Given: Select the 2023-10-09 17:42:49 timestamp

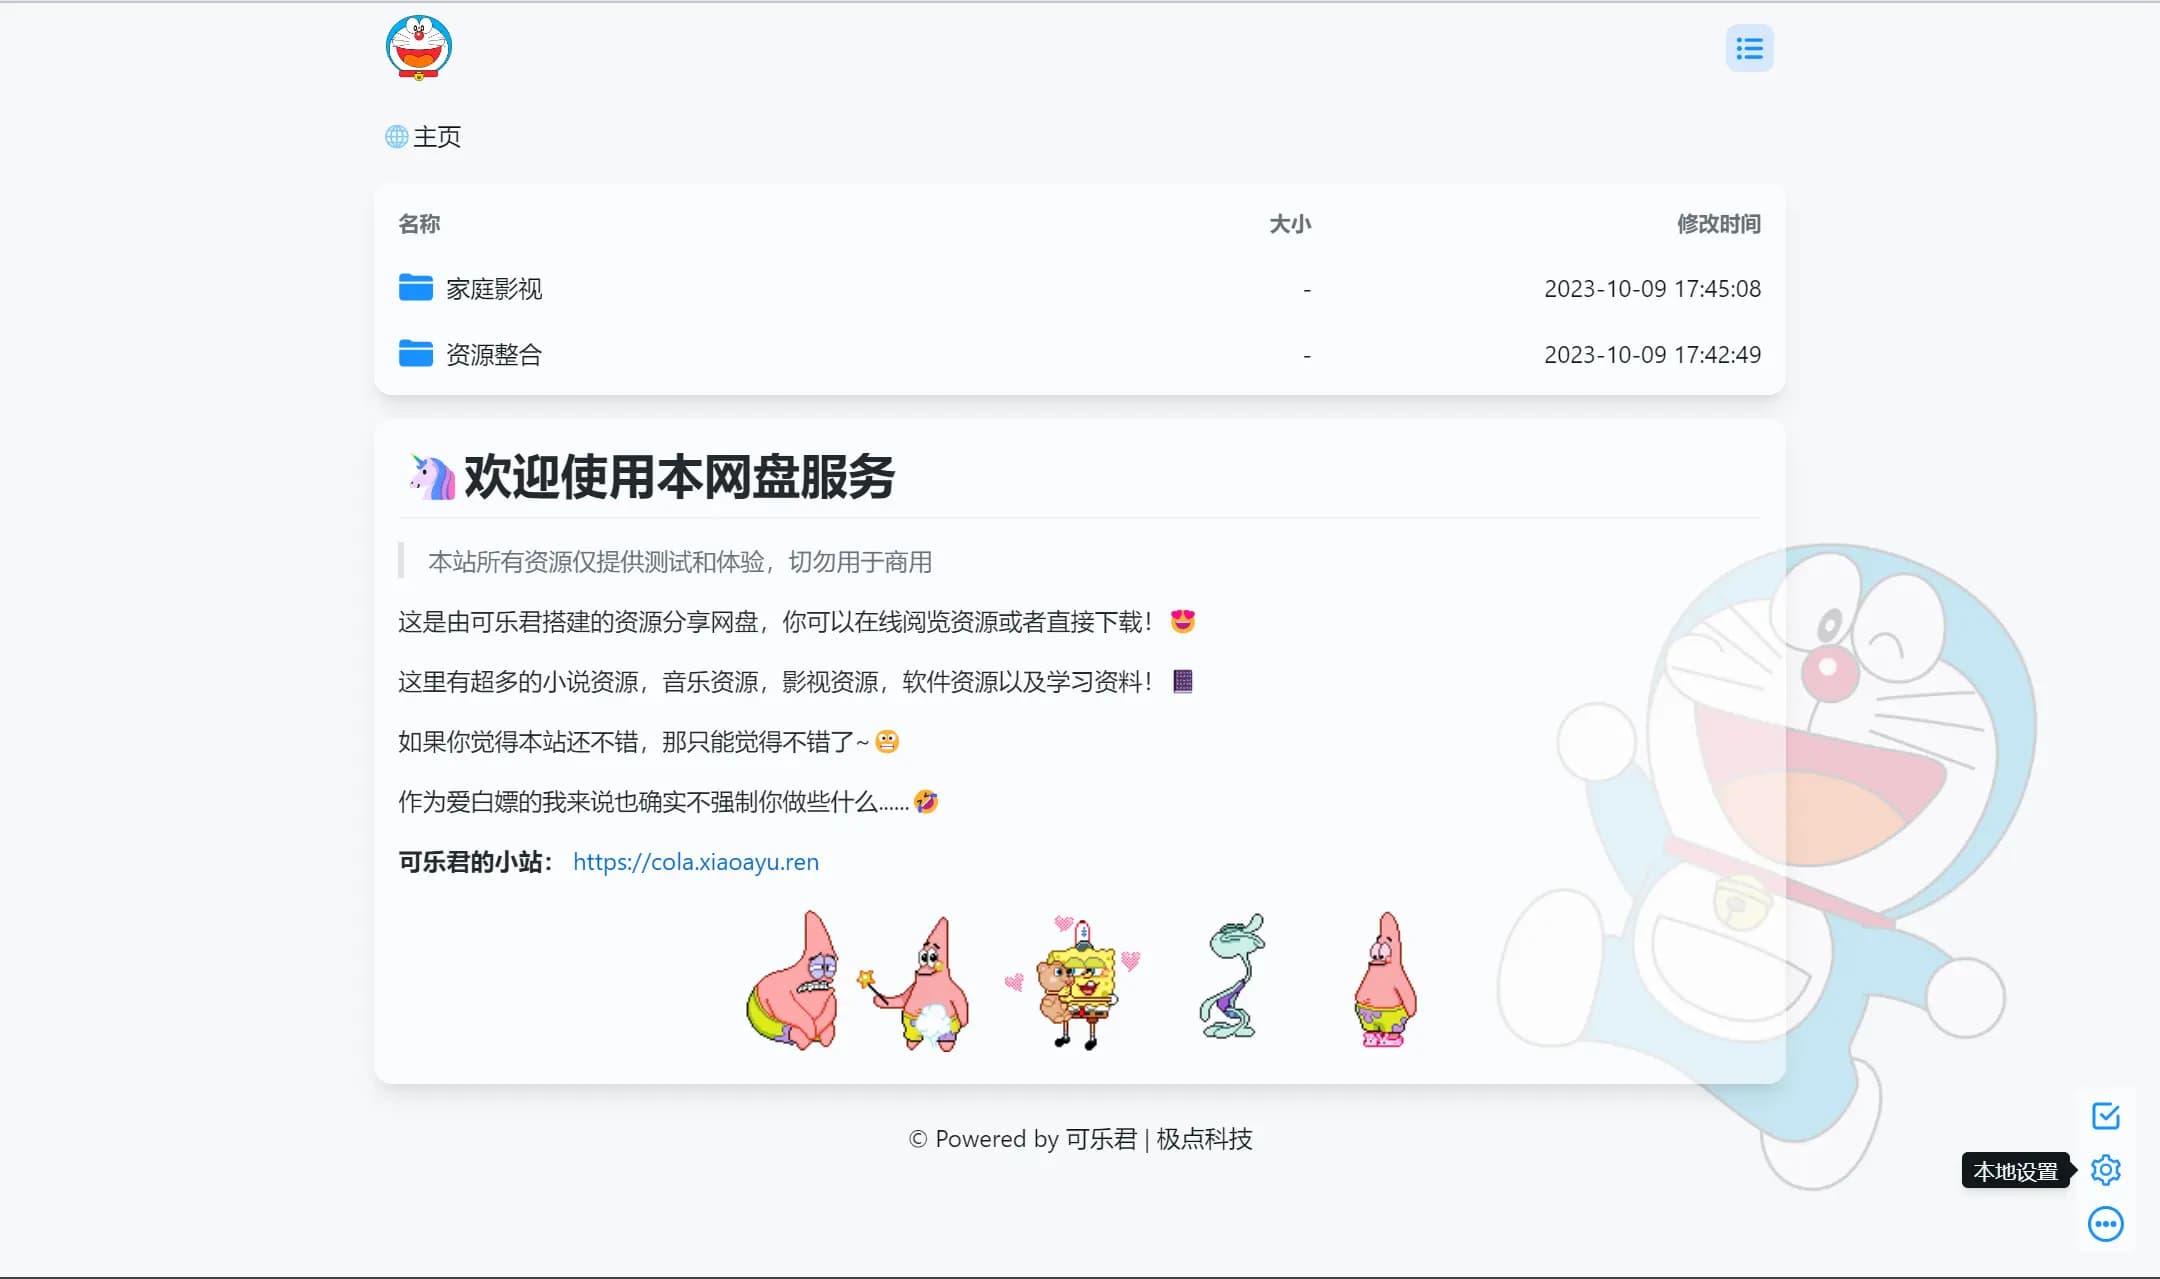Looking at the screenshot, I should (x=1652, y=355).
